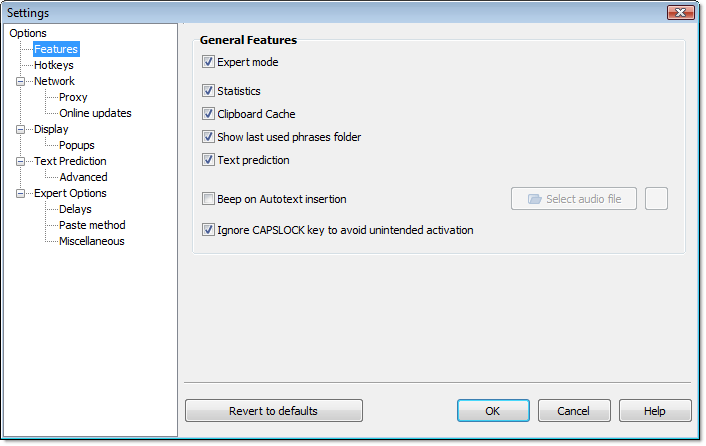Enable Beep on Autotext insertion
Screen dimensions: 706x446
coord(208,198)
